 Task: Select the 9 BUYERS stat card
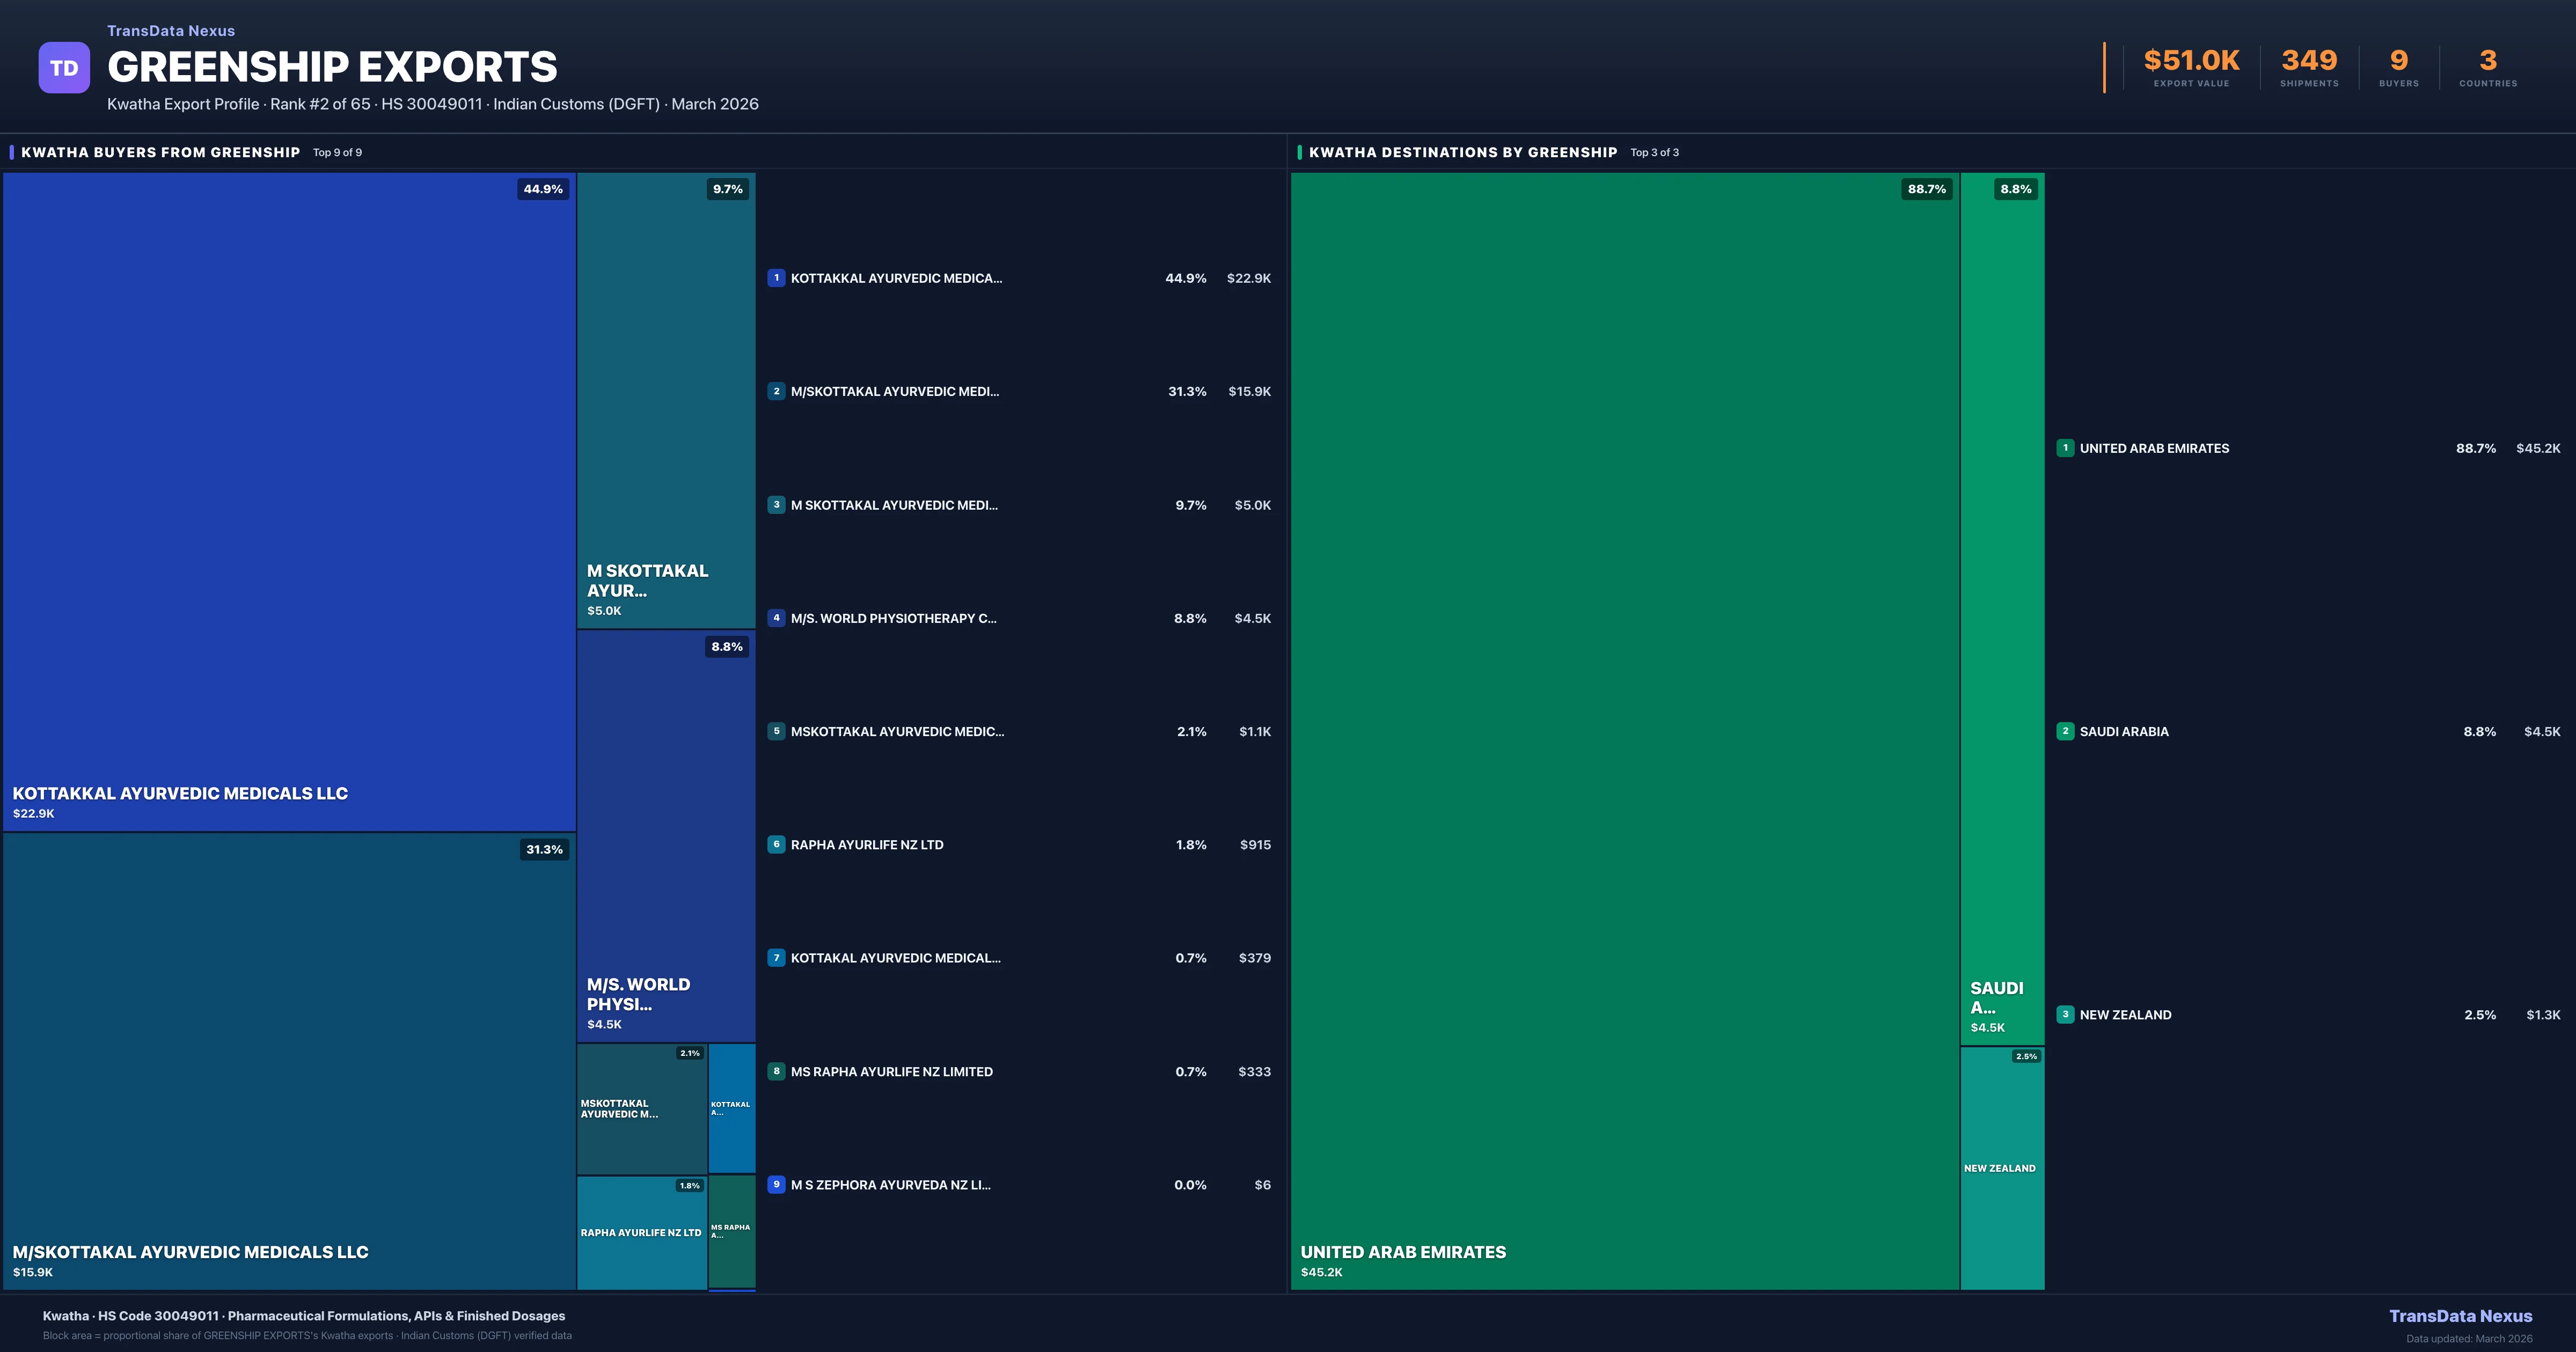point(2399,65)
